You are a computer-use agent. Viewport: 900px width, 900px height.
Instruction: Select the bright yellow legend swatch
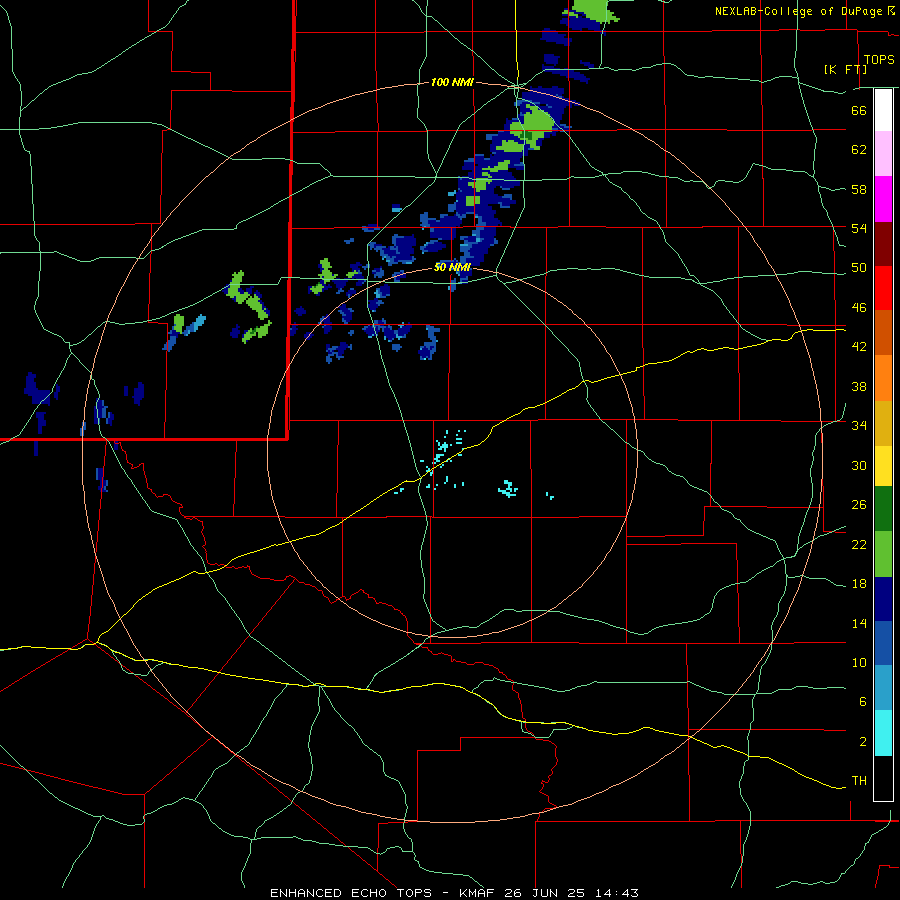pos(883,466)
